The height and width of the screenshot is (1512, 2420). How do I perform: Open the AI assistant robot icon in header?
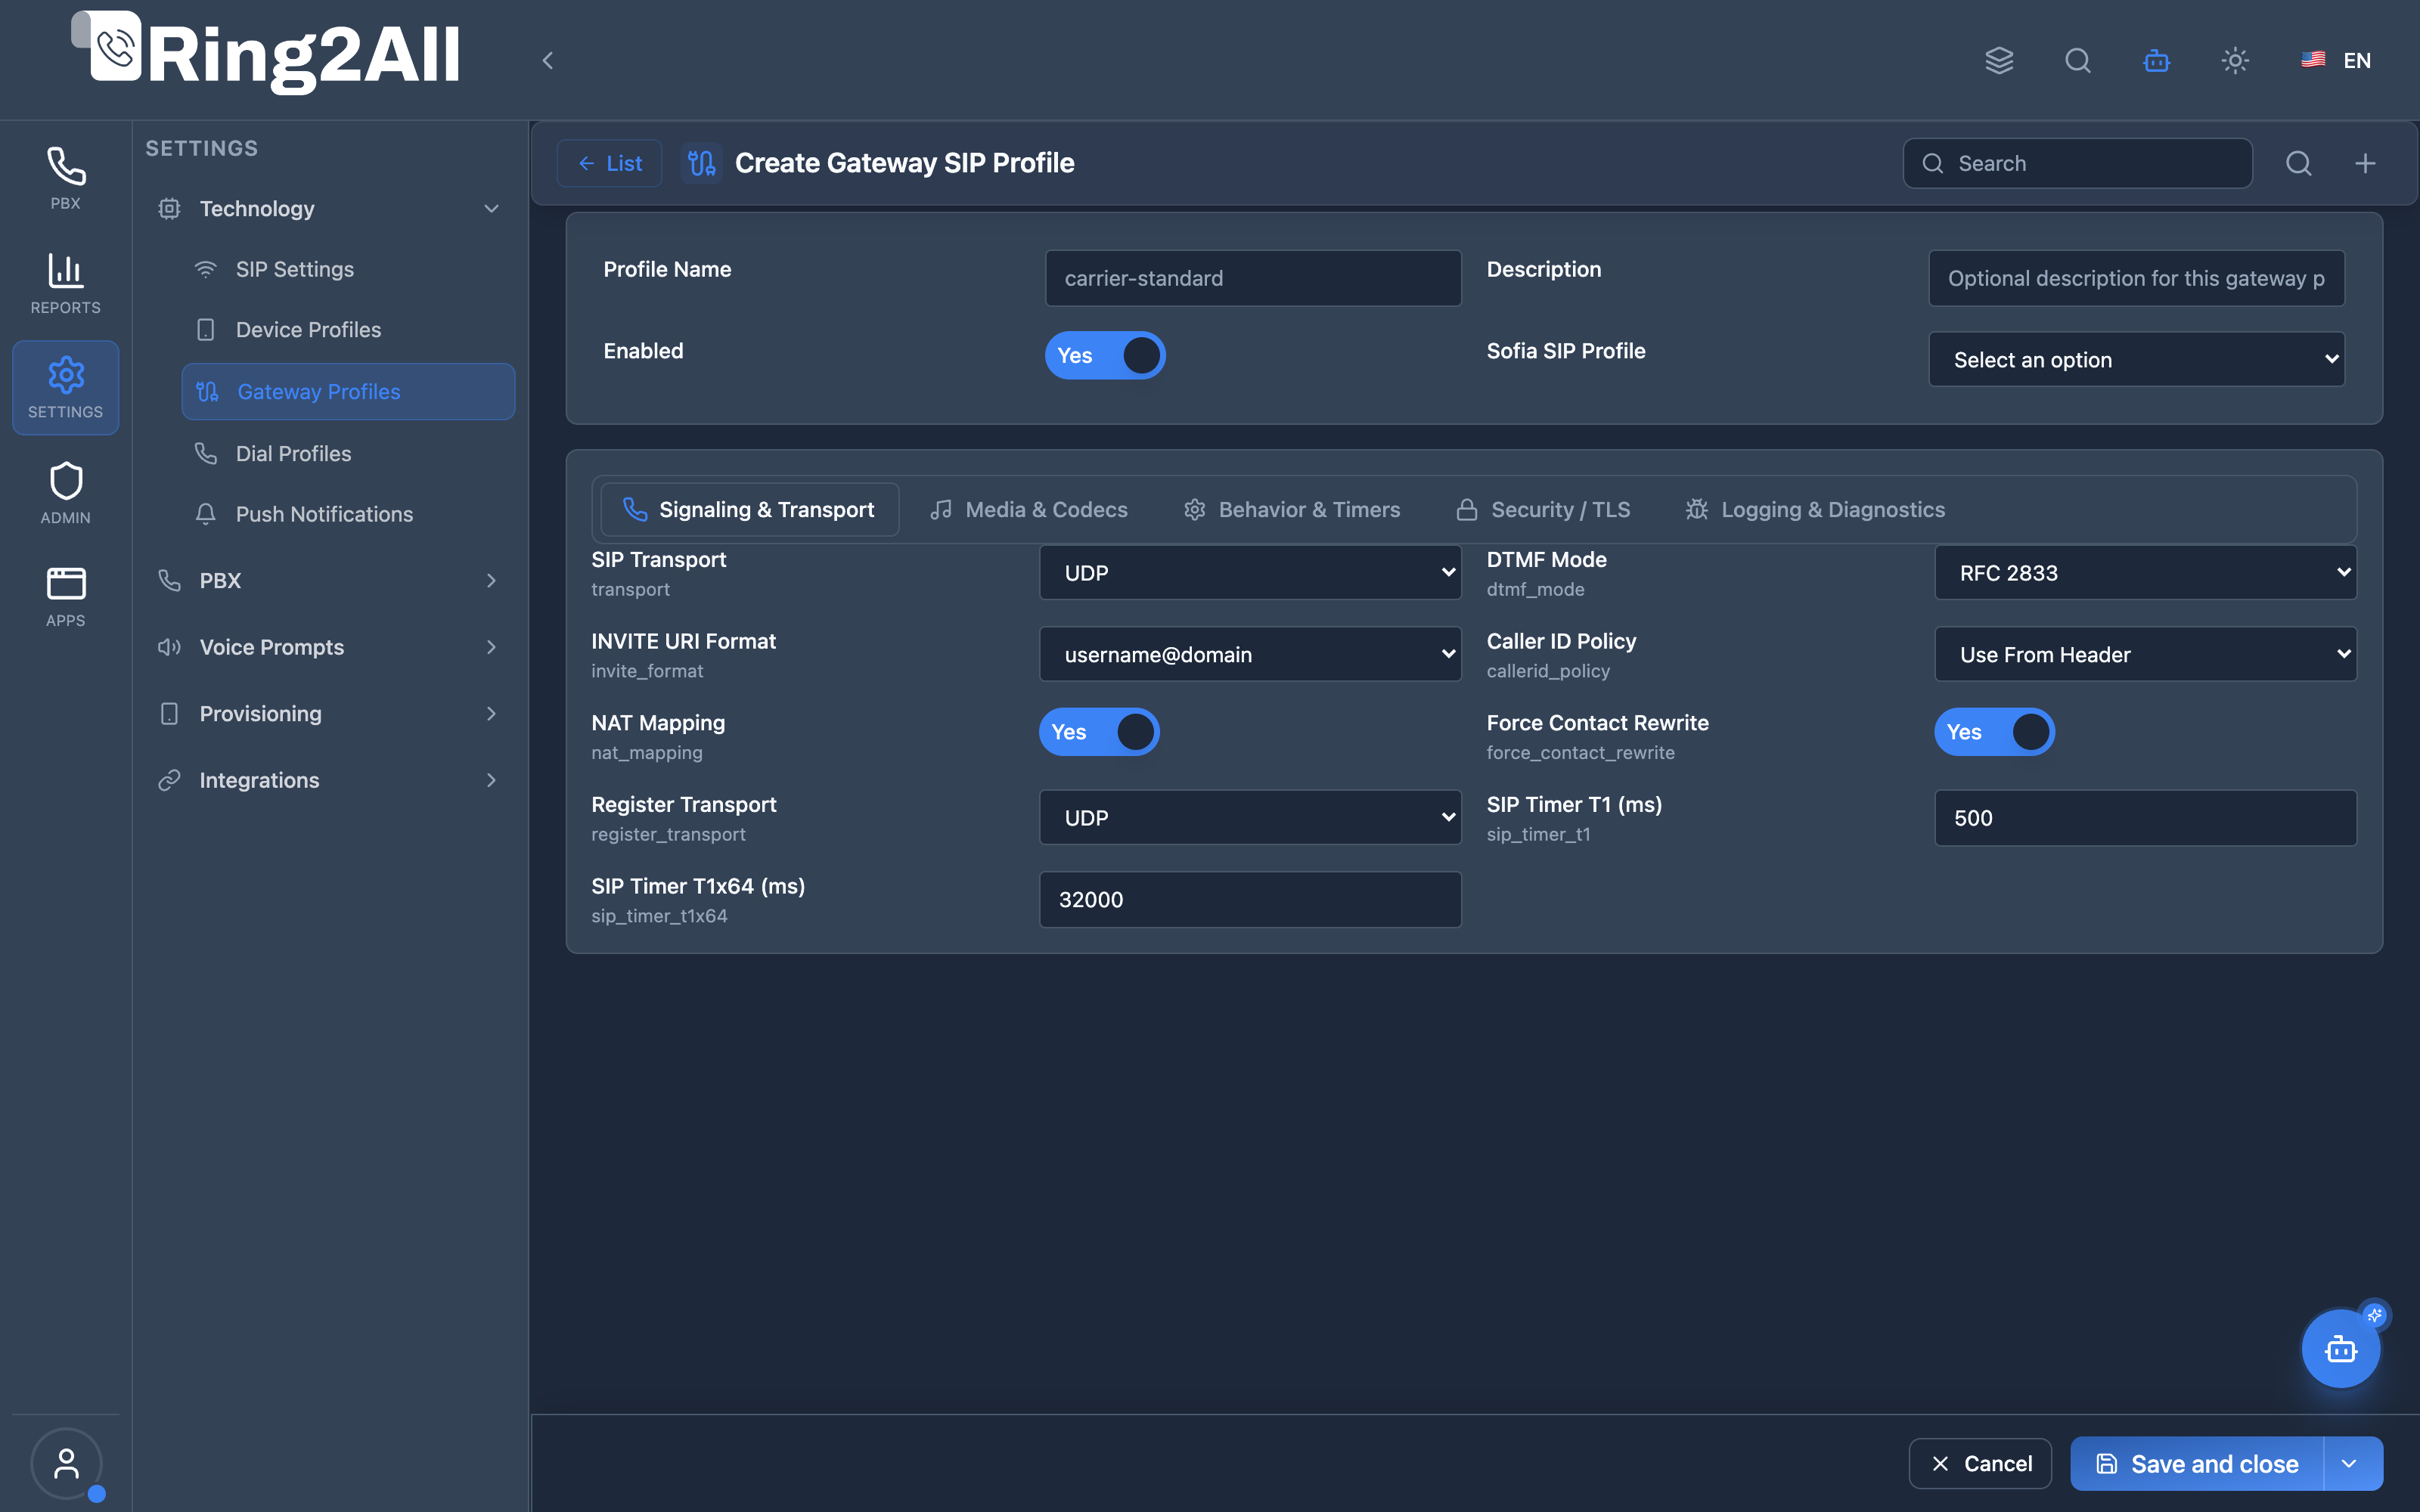tap(2157, 60)
